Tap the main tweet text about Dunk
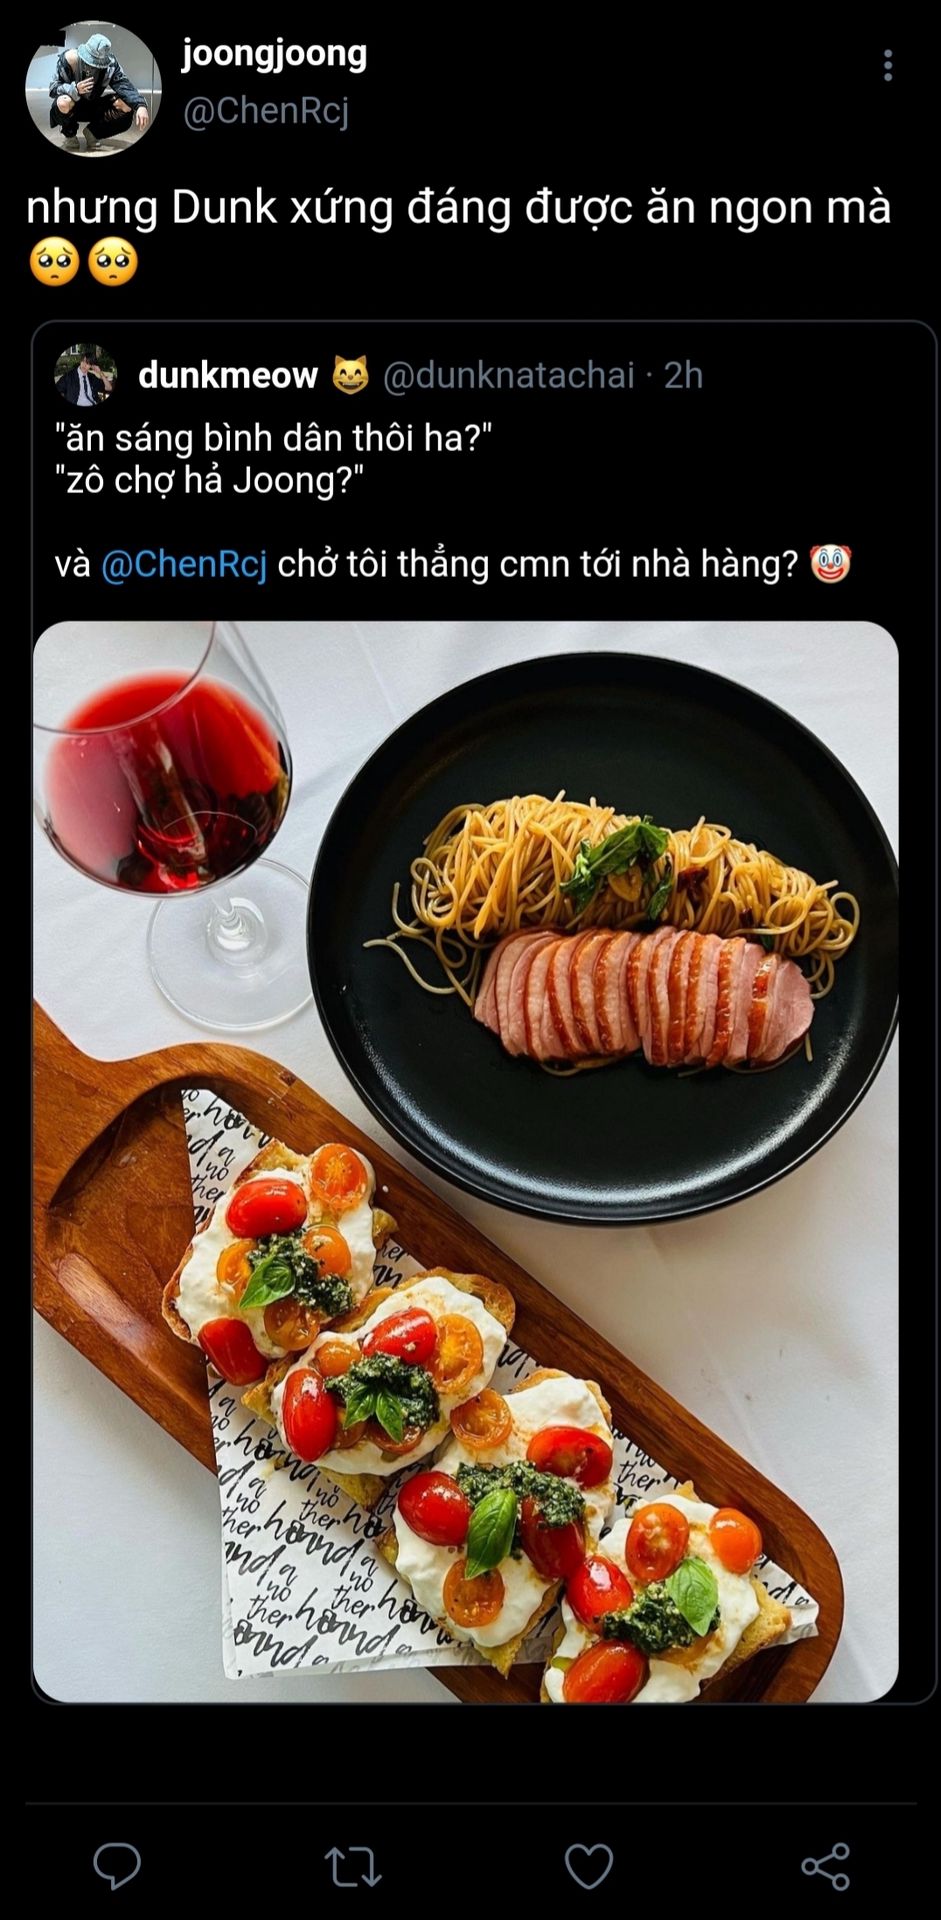This screenshot has width=941, height=1920. (458, 208)
